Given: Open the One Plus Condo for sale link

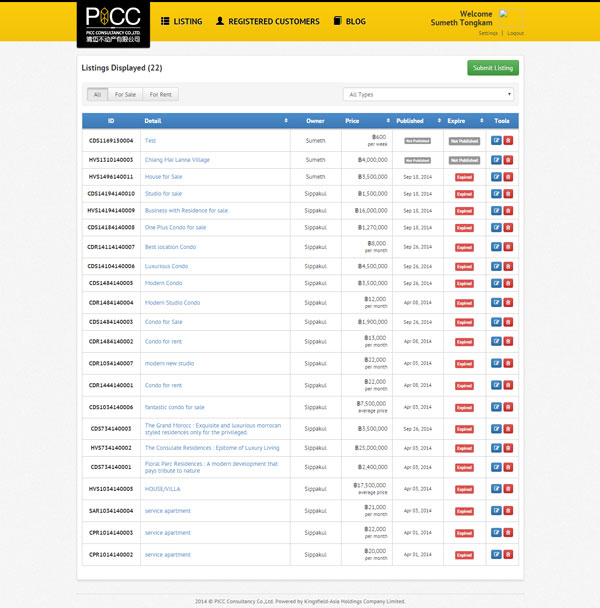Looking at the screenshot, I should (175, 227).
